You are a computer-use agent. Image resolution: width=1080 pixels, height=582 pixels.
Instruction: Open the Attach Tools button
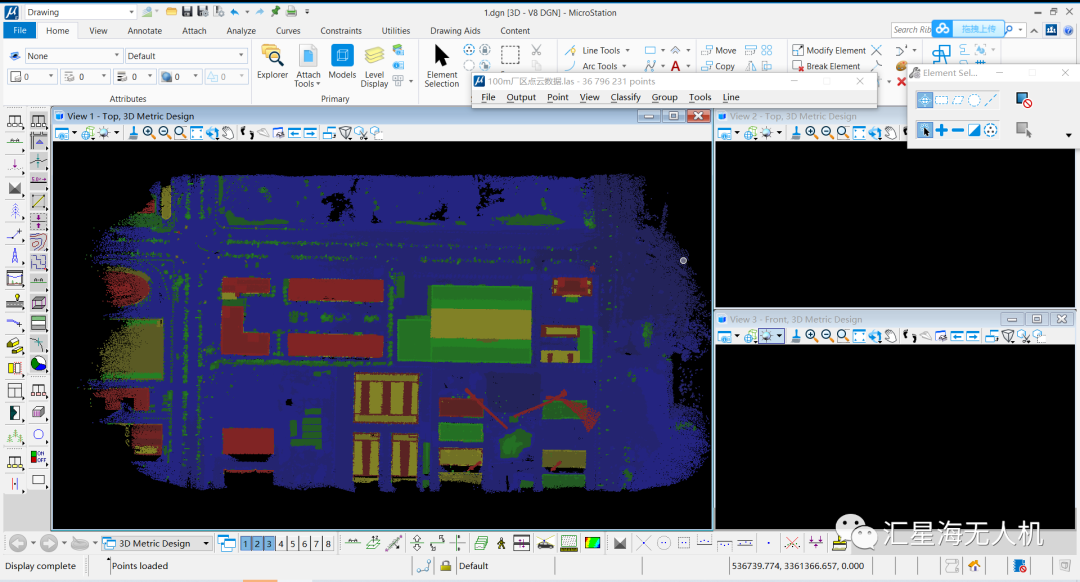(308, 66)
